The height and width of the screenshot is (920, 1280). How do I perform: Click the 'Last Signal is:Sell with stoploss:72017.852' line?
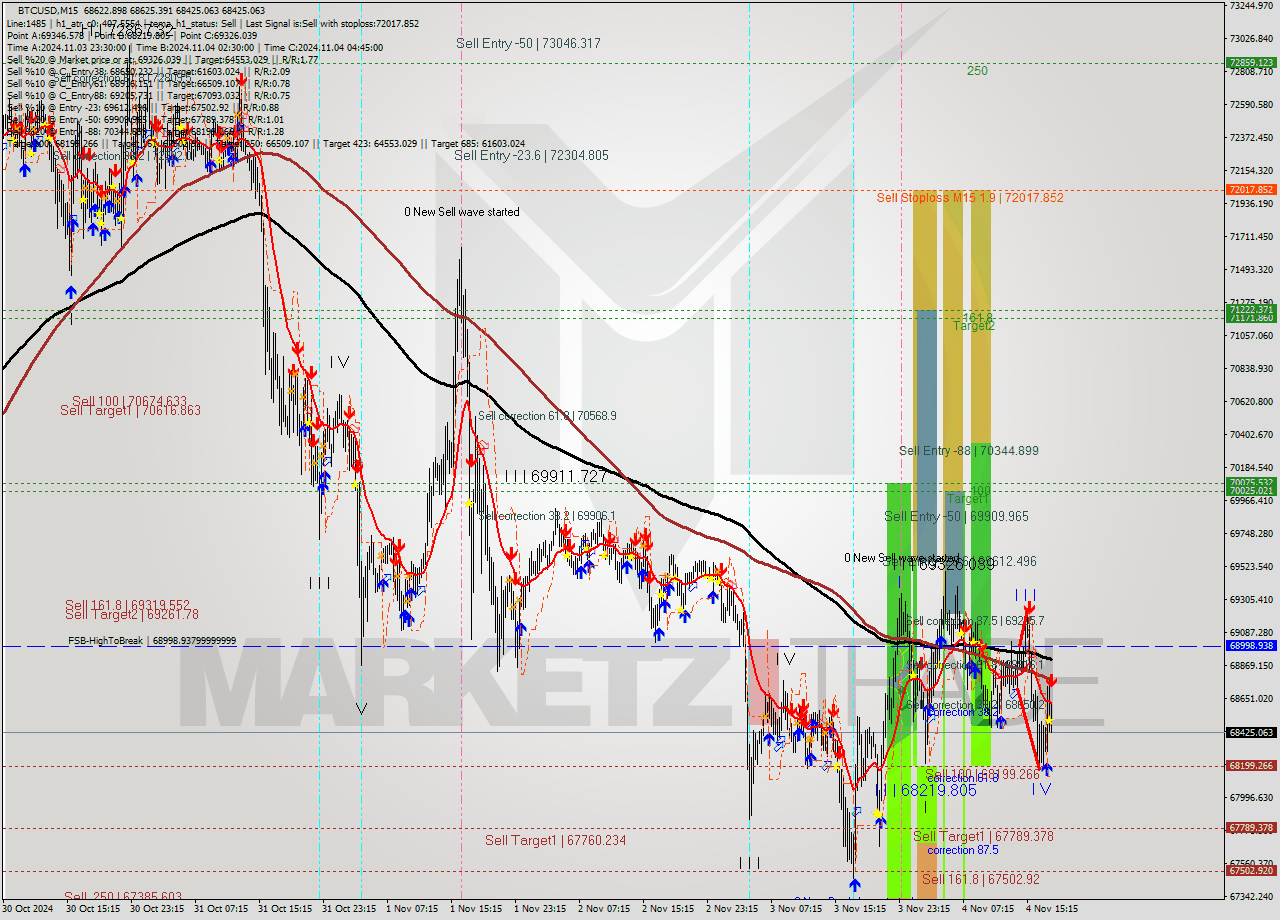coord(331,23)
